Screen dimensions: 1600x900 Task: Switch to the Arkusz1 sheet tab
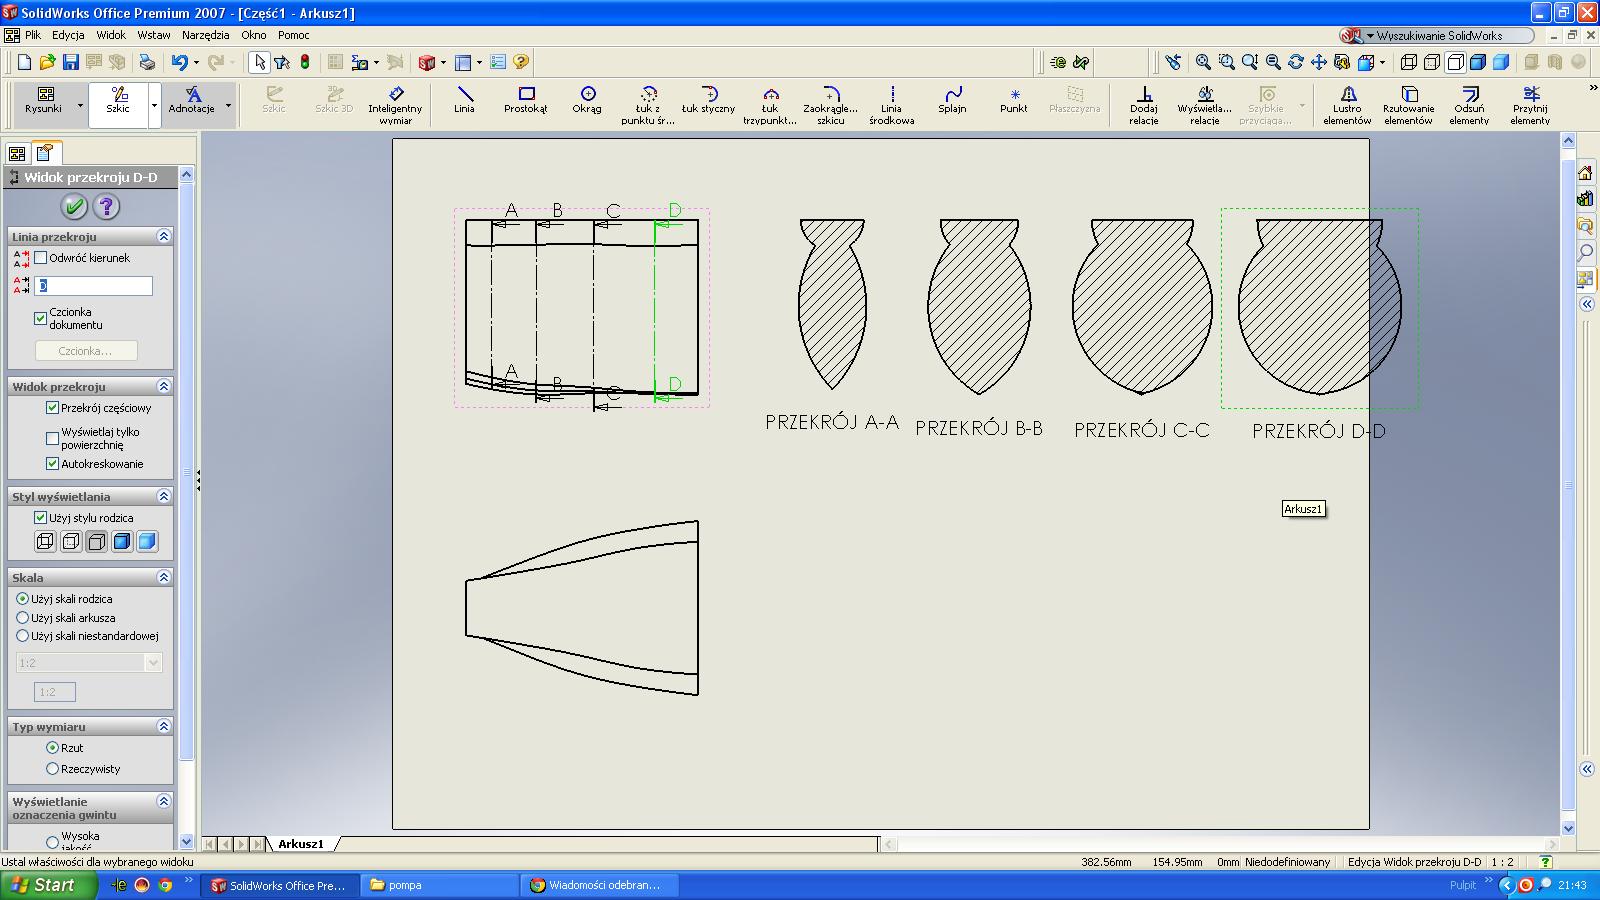coord(301,844)
